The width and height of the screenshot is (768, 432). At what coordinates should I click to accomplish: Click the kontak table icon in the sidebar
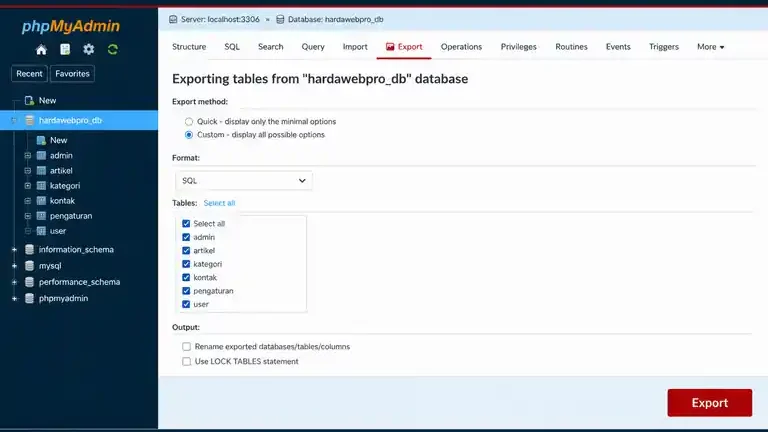pyautogui.click(x=41, y=201)
